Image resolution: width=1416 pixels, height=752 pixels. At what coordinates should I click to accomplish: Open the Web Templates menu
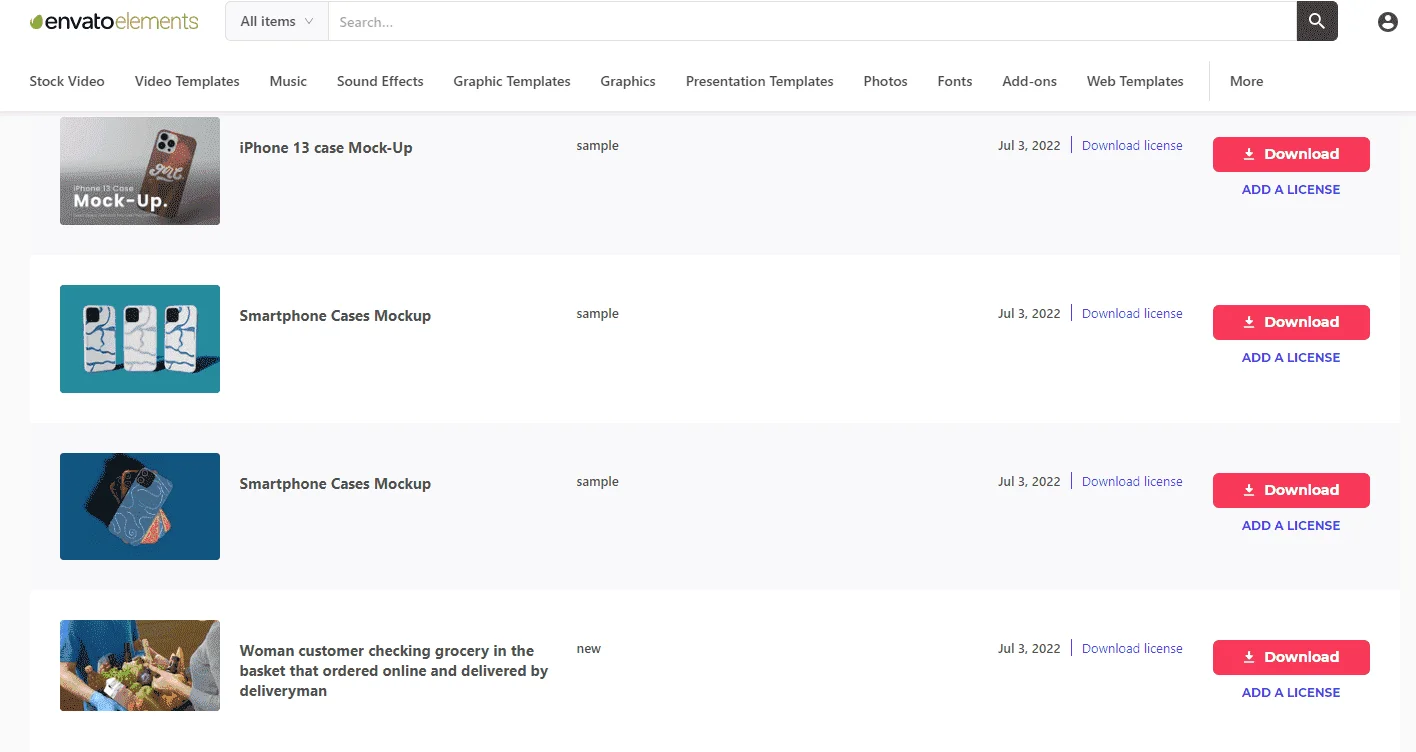(1135, 81)
